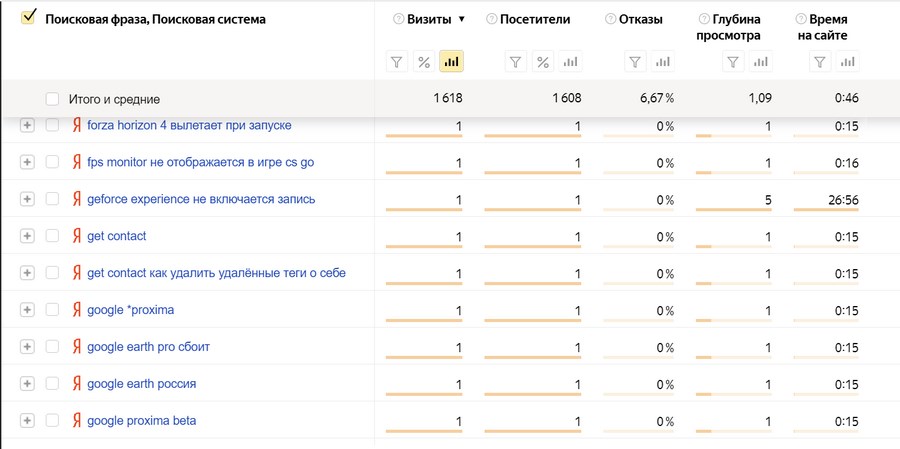
Task: Sort by Глубина просмотра column header
Action: pyautogui.click(x=729, y=28)
